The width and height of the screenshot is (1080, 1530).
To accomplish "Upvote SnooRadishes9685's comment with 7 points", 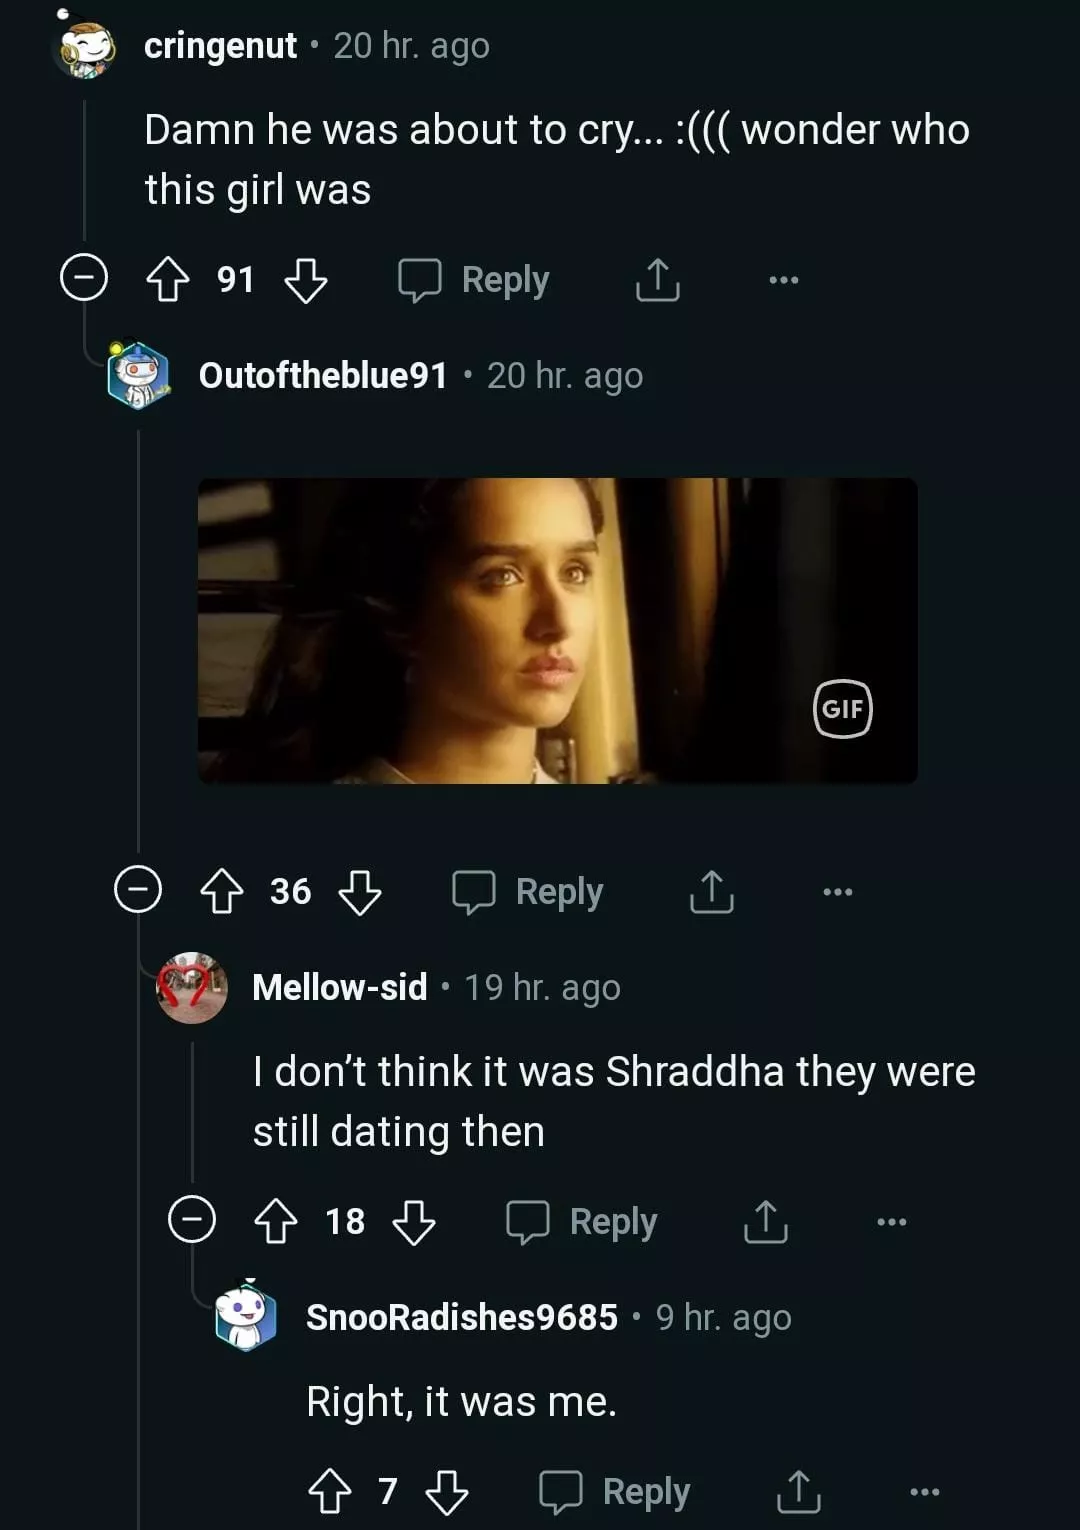I will pyautogui.click(x=330, y=1491).
